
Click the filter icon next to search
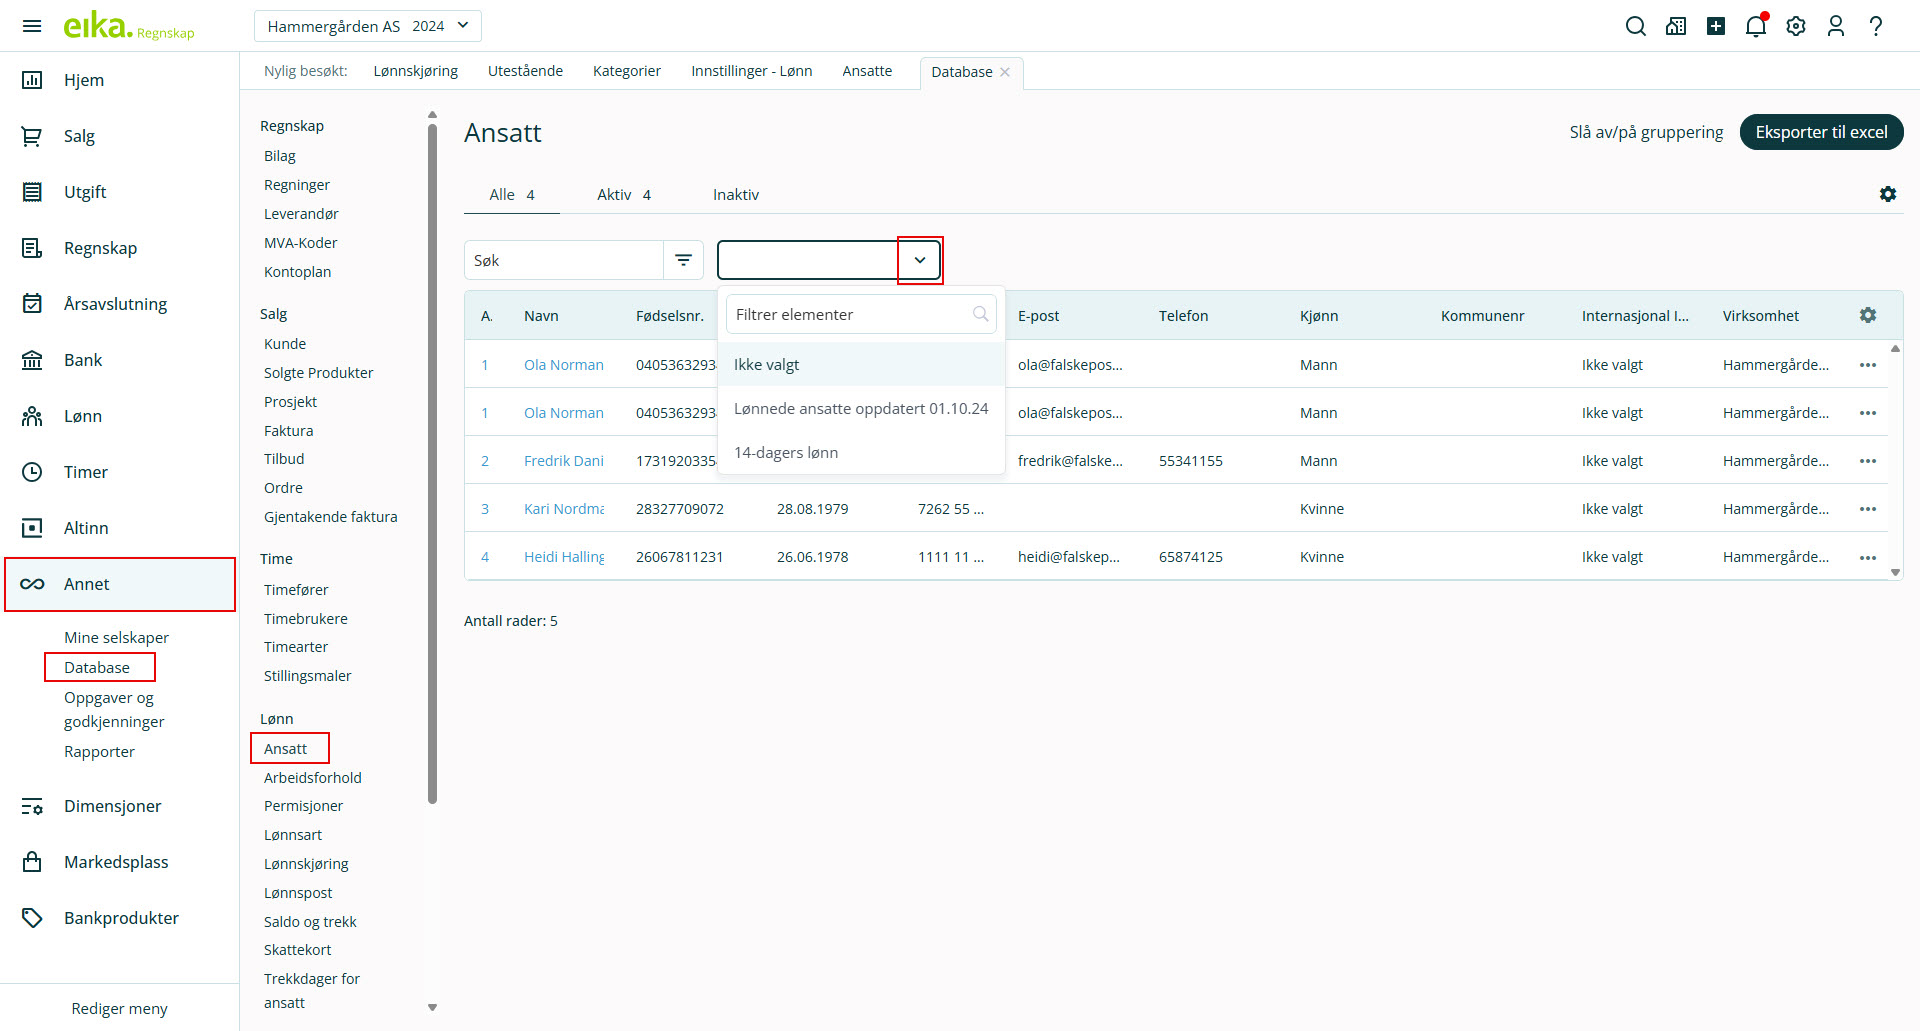point(684,260)
